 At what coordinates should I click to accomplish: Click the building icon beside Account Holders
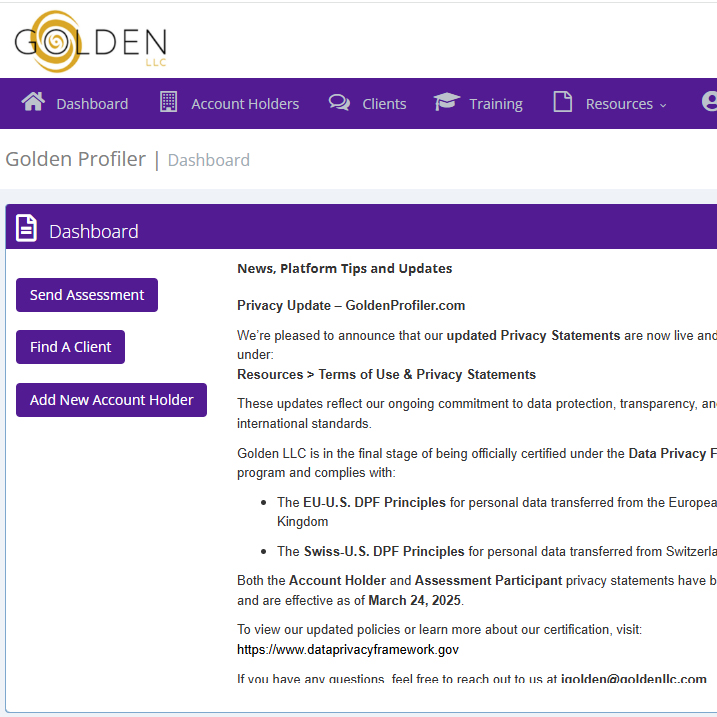(168, 102)
